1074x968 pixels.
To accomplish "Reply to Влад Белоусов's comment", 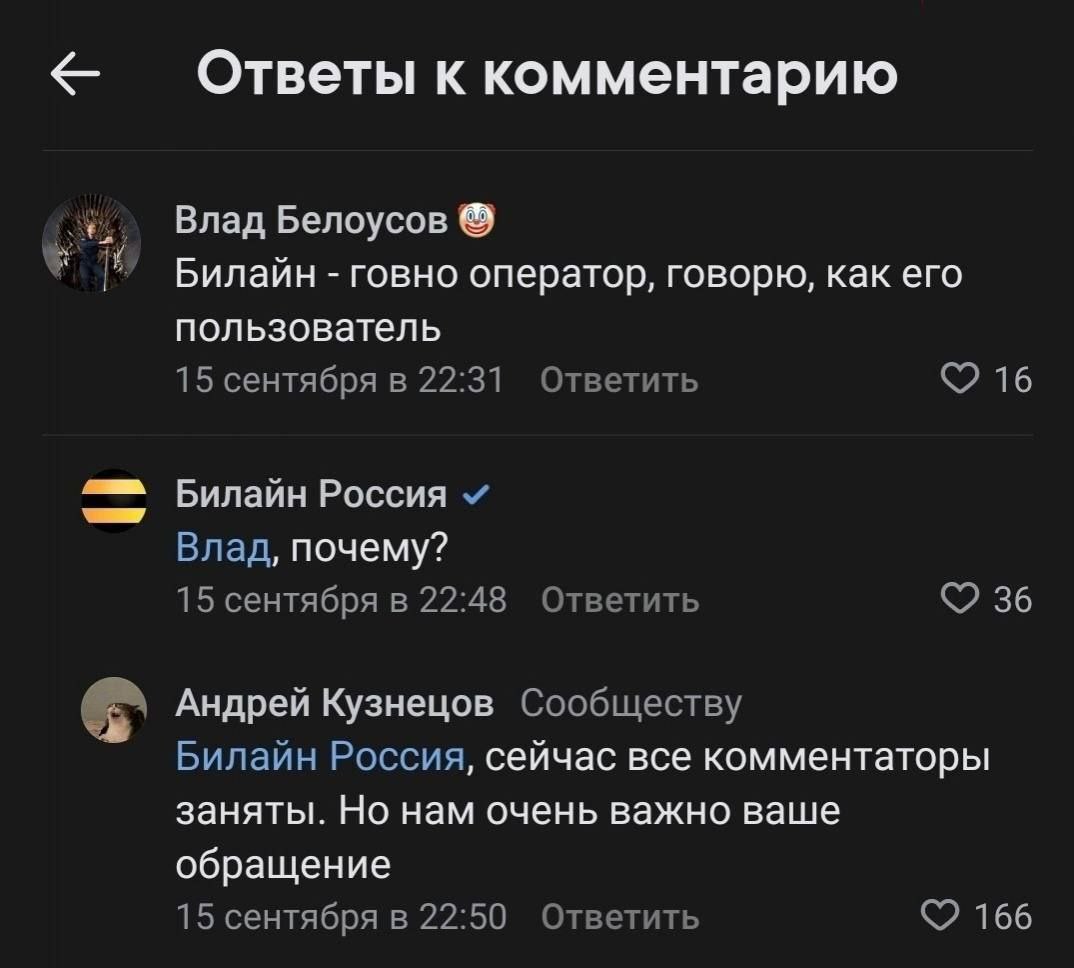I will pos(619,380).
